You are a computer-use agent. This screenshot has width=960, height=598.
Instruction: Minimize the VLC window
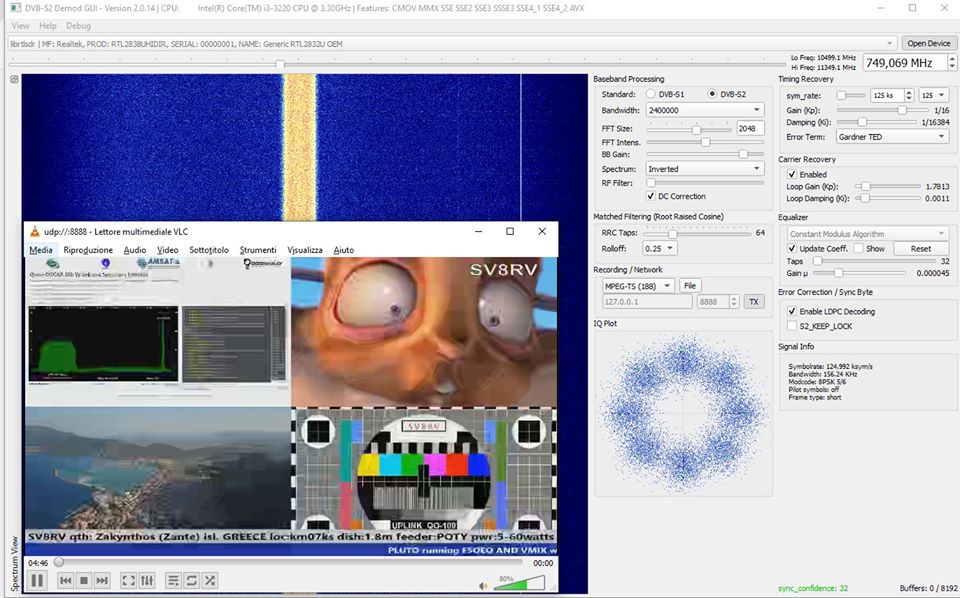click(x=479, y=231)
